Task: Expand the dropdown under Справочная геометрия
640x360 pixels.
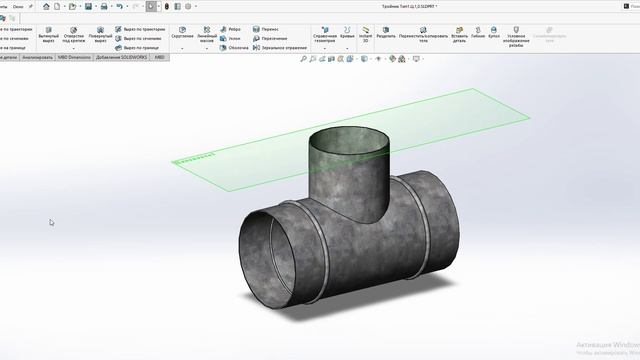Action: tap(325, 49)
